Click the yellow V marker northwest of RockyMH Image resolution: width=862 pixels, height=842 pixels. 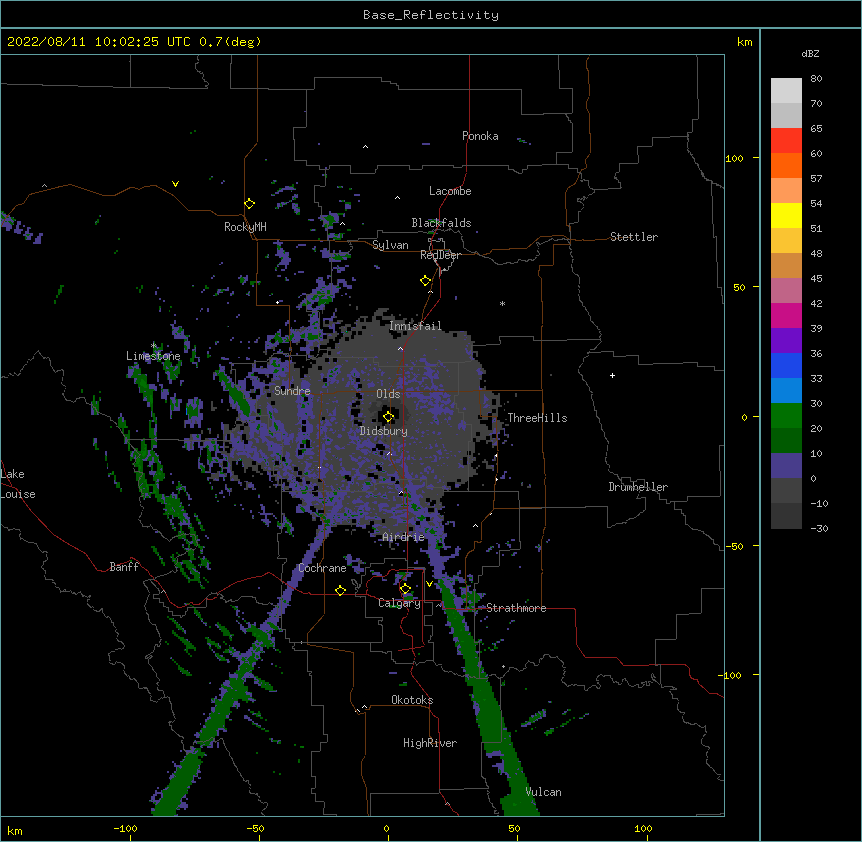pyautogui.click(x=175, y=184)
